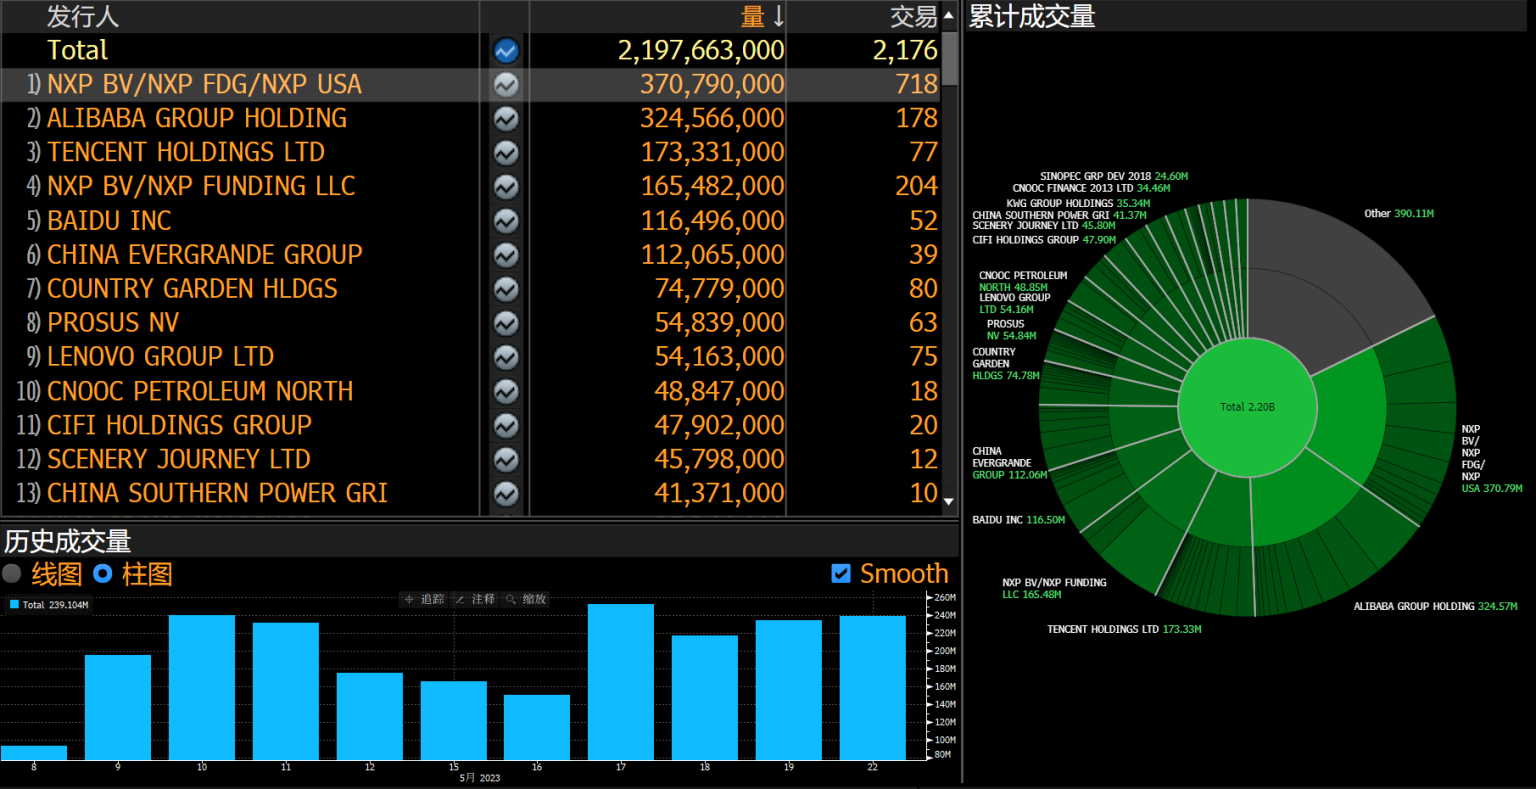Click the blue Total legend color swatch
The image size is (1536, 789).
click(14, 605)
